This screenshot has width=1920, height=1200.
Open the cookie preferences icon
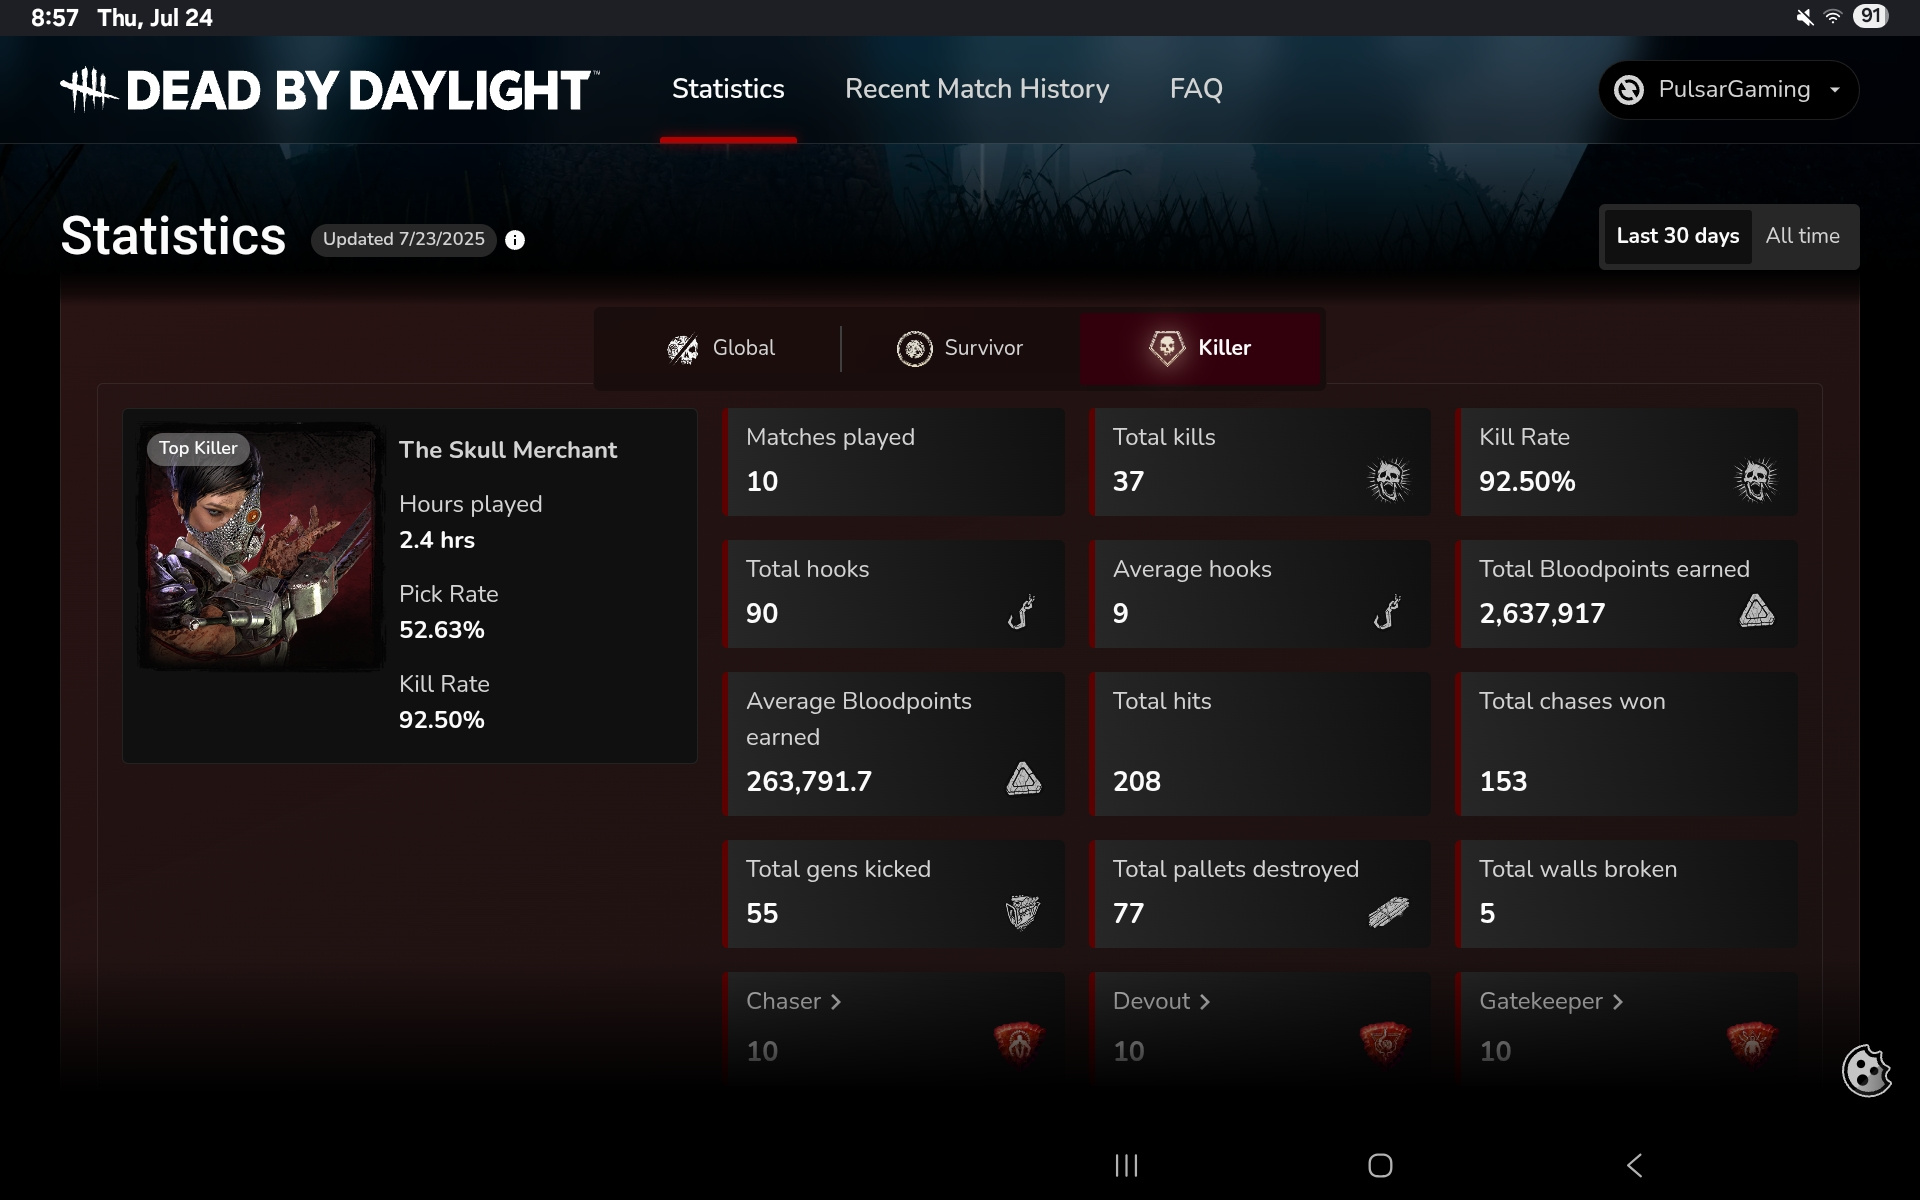coord(1866,1071)
